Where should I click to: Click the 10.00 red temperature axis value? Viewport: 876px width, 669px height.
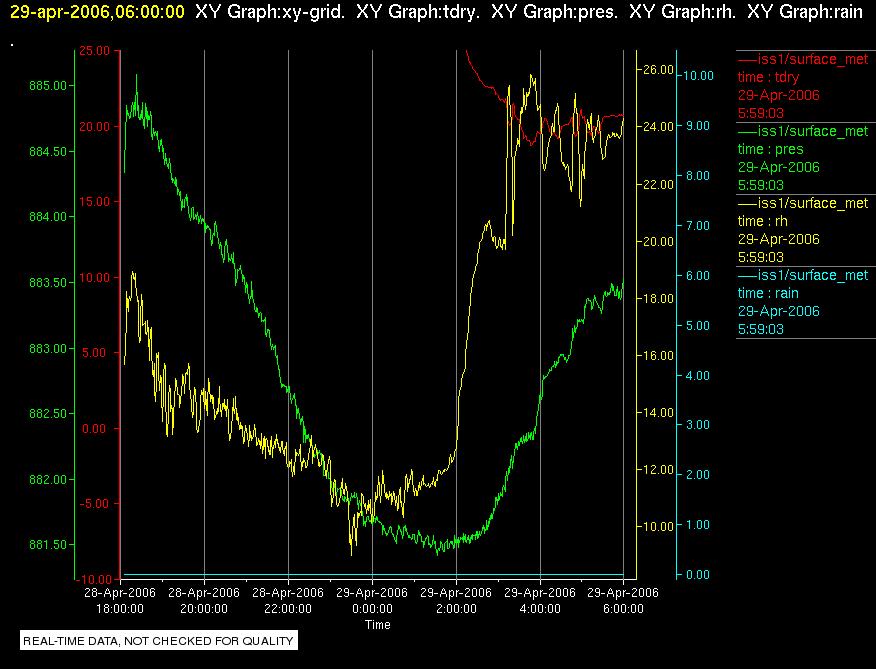95,278
